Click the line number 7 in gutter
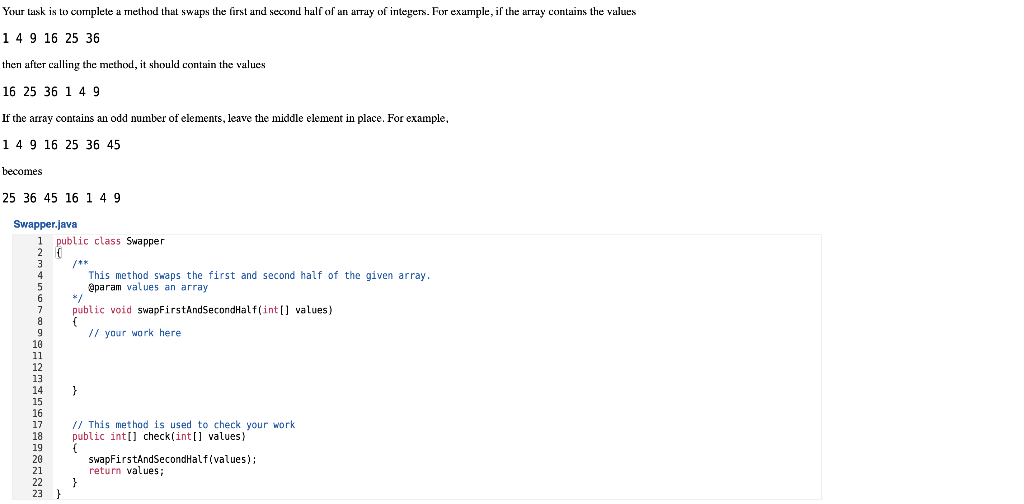1024x504 pixels. coord(40,310)
